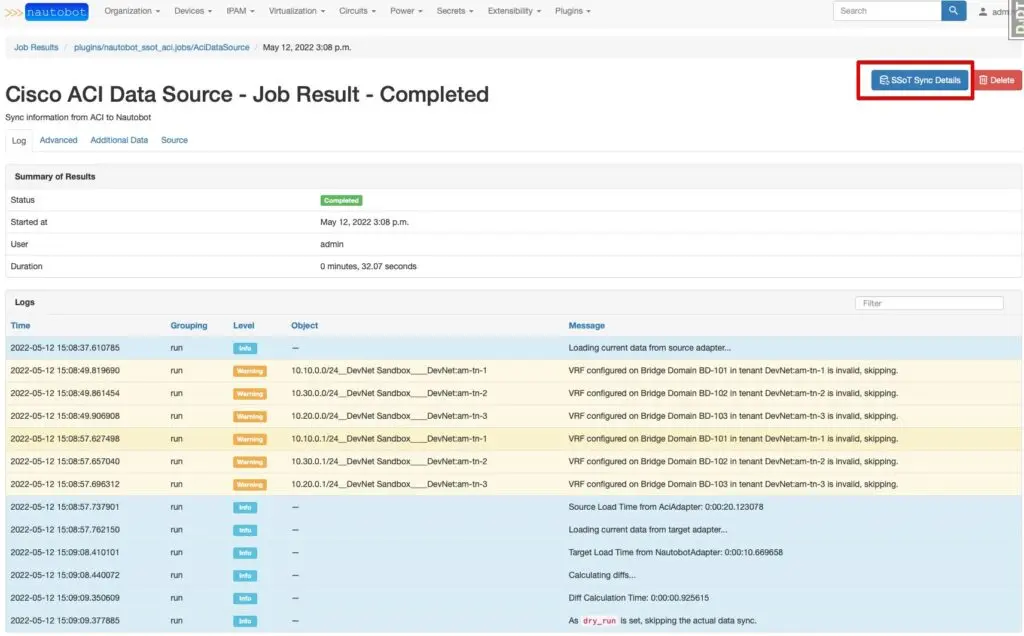This screenshot has width=1024, height=636.
Task: Switch to the Source tab
Action: (x=174, y=140)
